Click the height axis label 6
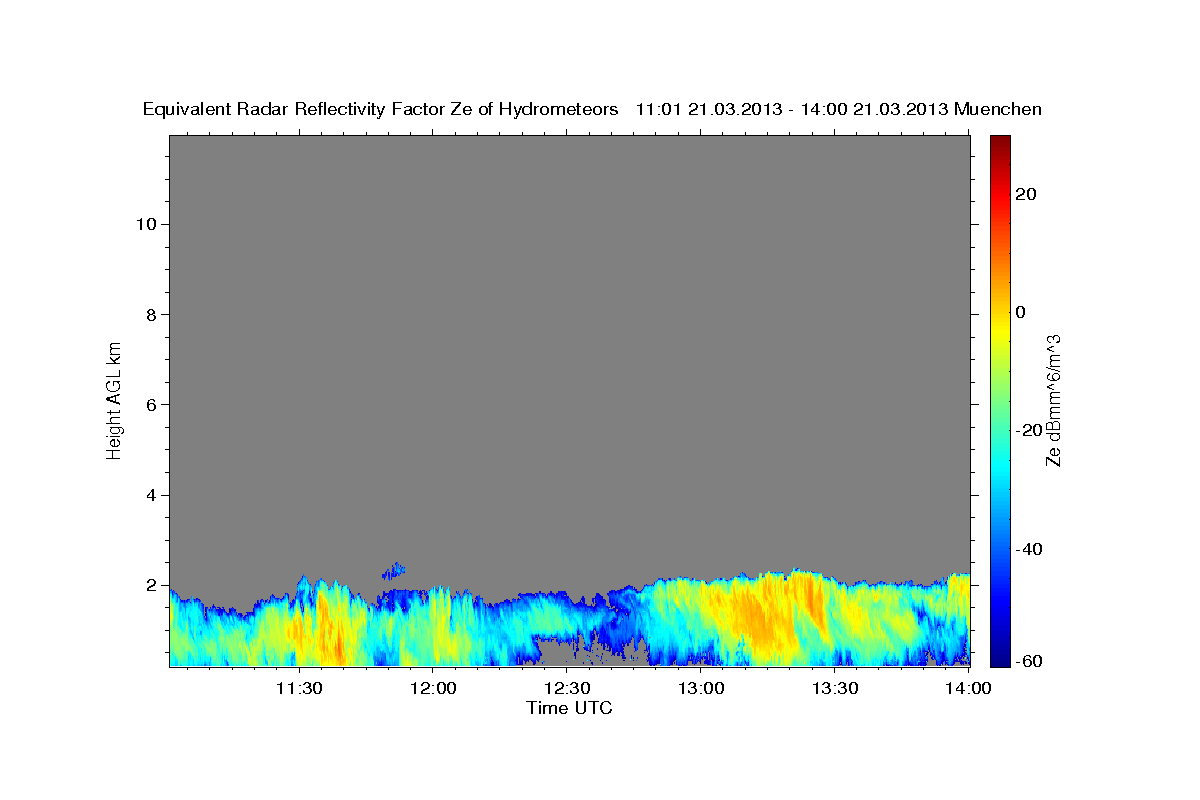1200x800 pixels. click(149, 405)
